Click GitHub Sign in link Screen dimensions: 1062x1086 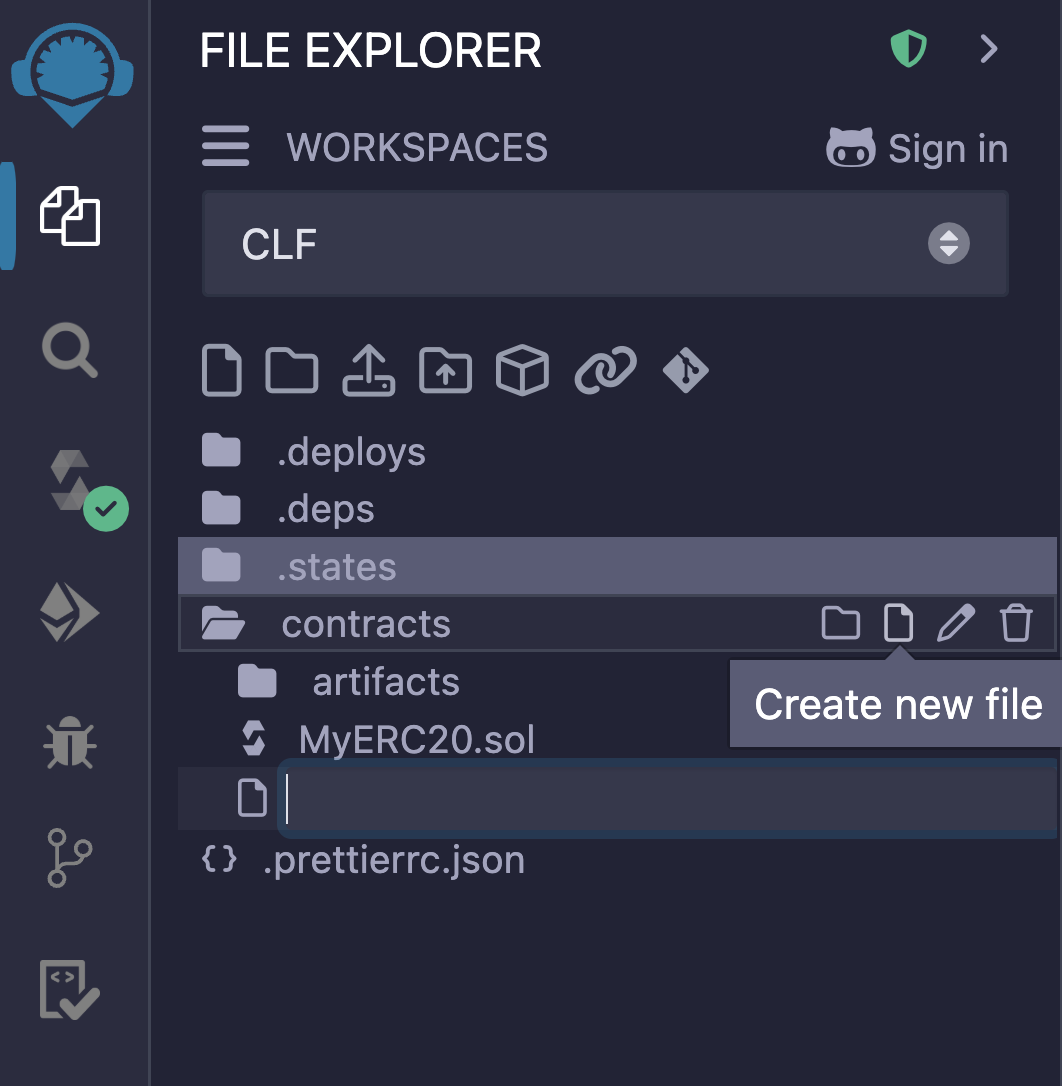917,149
